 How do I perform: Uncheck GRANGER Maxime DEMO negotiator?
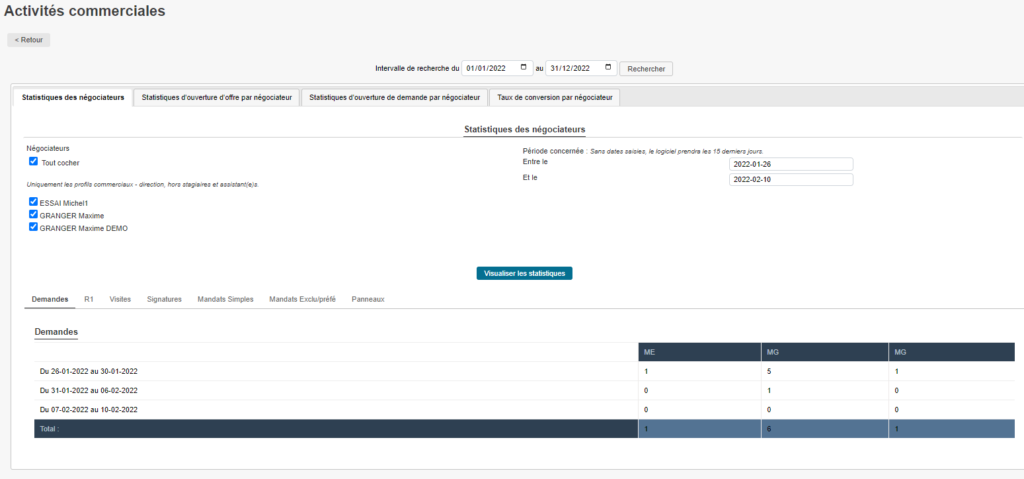pyautogui.click(x=33, y=227)
